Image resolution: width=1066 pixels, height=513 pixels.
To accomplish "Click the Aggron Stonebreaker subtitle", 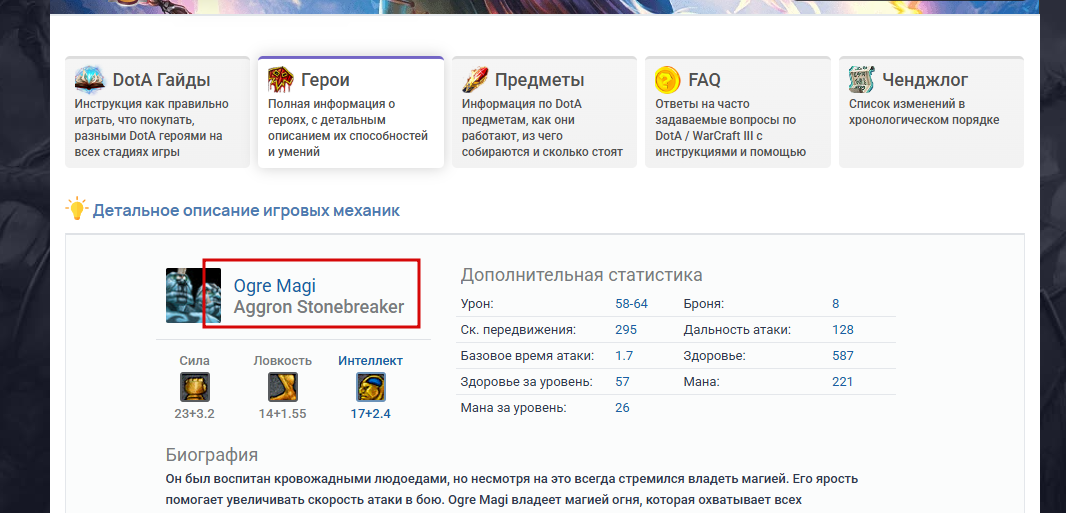I will click(x=319, y=307).
